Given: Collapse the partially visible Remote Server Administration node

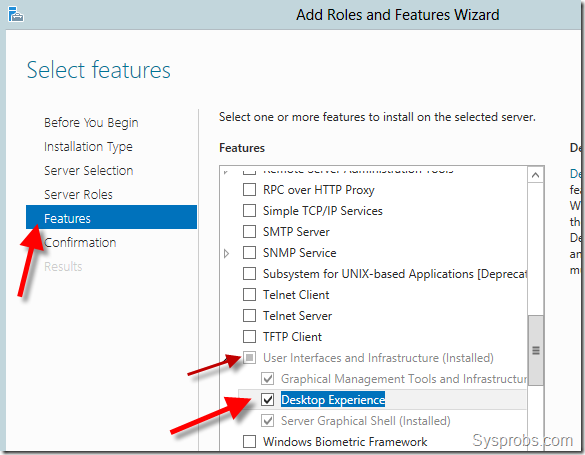Looking at the screenshot, I should [x=225, y=172].
